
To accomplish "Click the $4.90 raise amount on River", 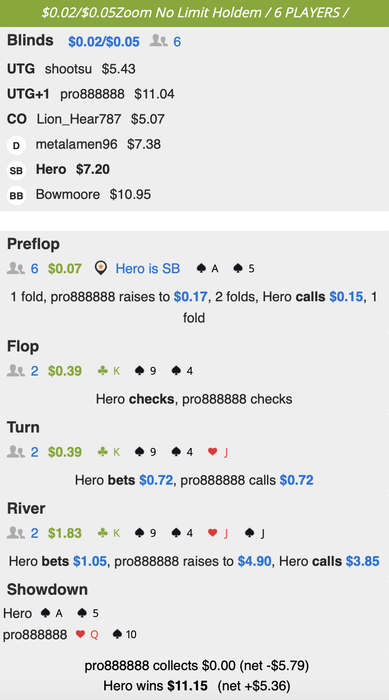I will [255, 561].
